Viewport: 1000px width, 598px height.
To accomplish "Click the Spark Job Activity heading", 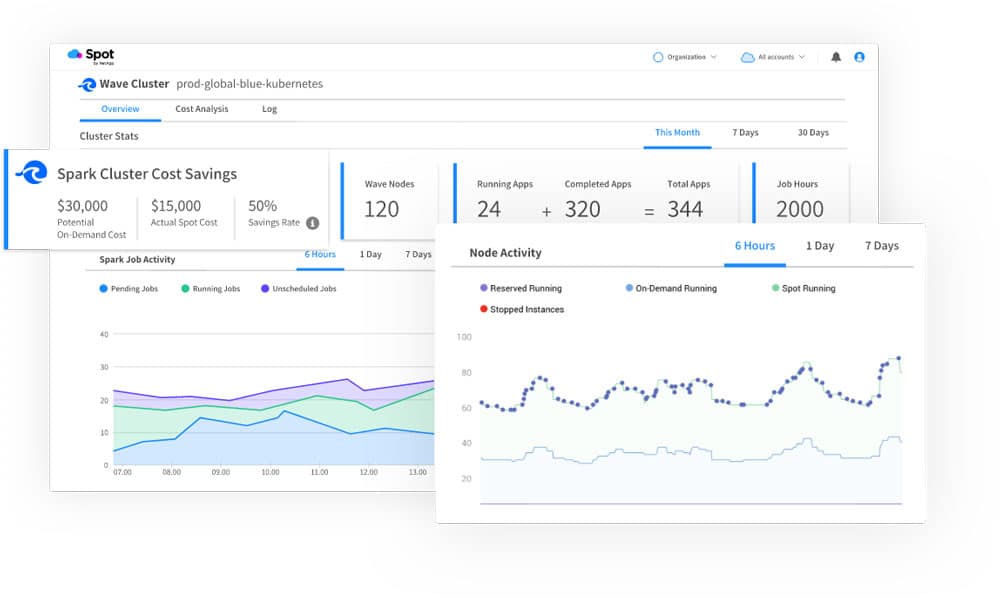I will click(137, 259).
